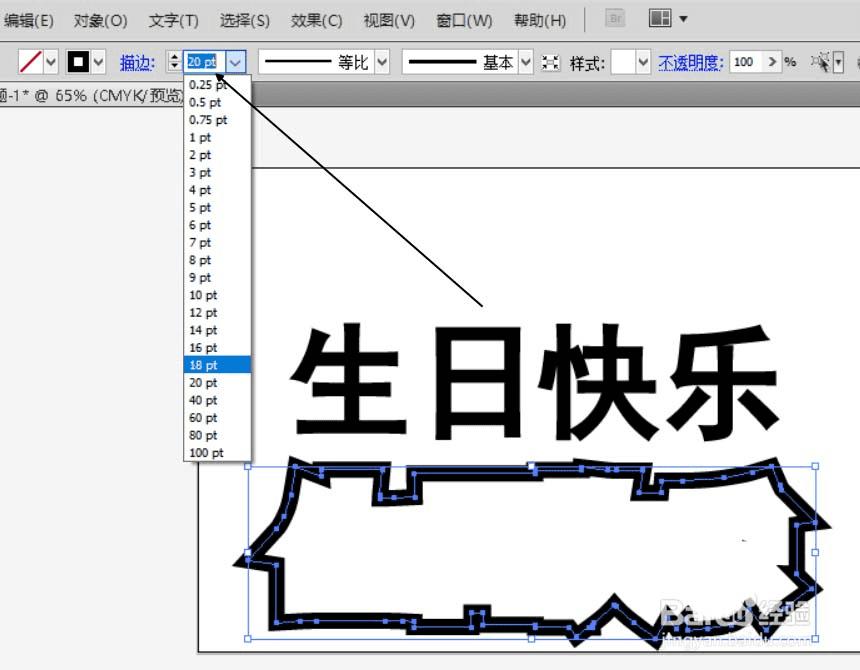The width and height of the screenshot is (860, 670).
Task: Click the select similar objects icon
Action: point(821,62)
